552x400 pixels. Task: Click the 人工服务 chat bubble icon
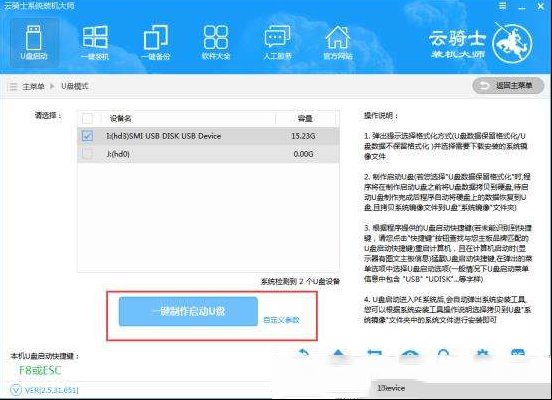tap(277, 42)
